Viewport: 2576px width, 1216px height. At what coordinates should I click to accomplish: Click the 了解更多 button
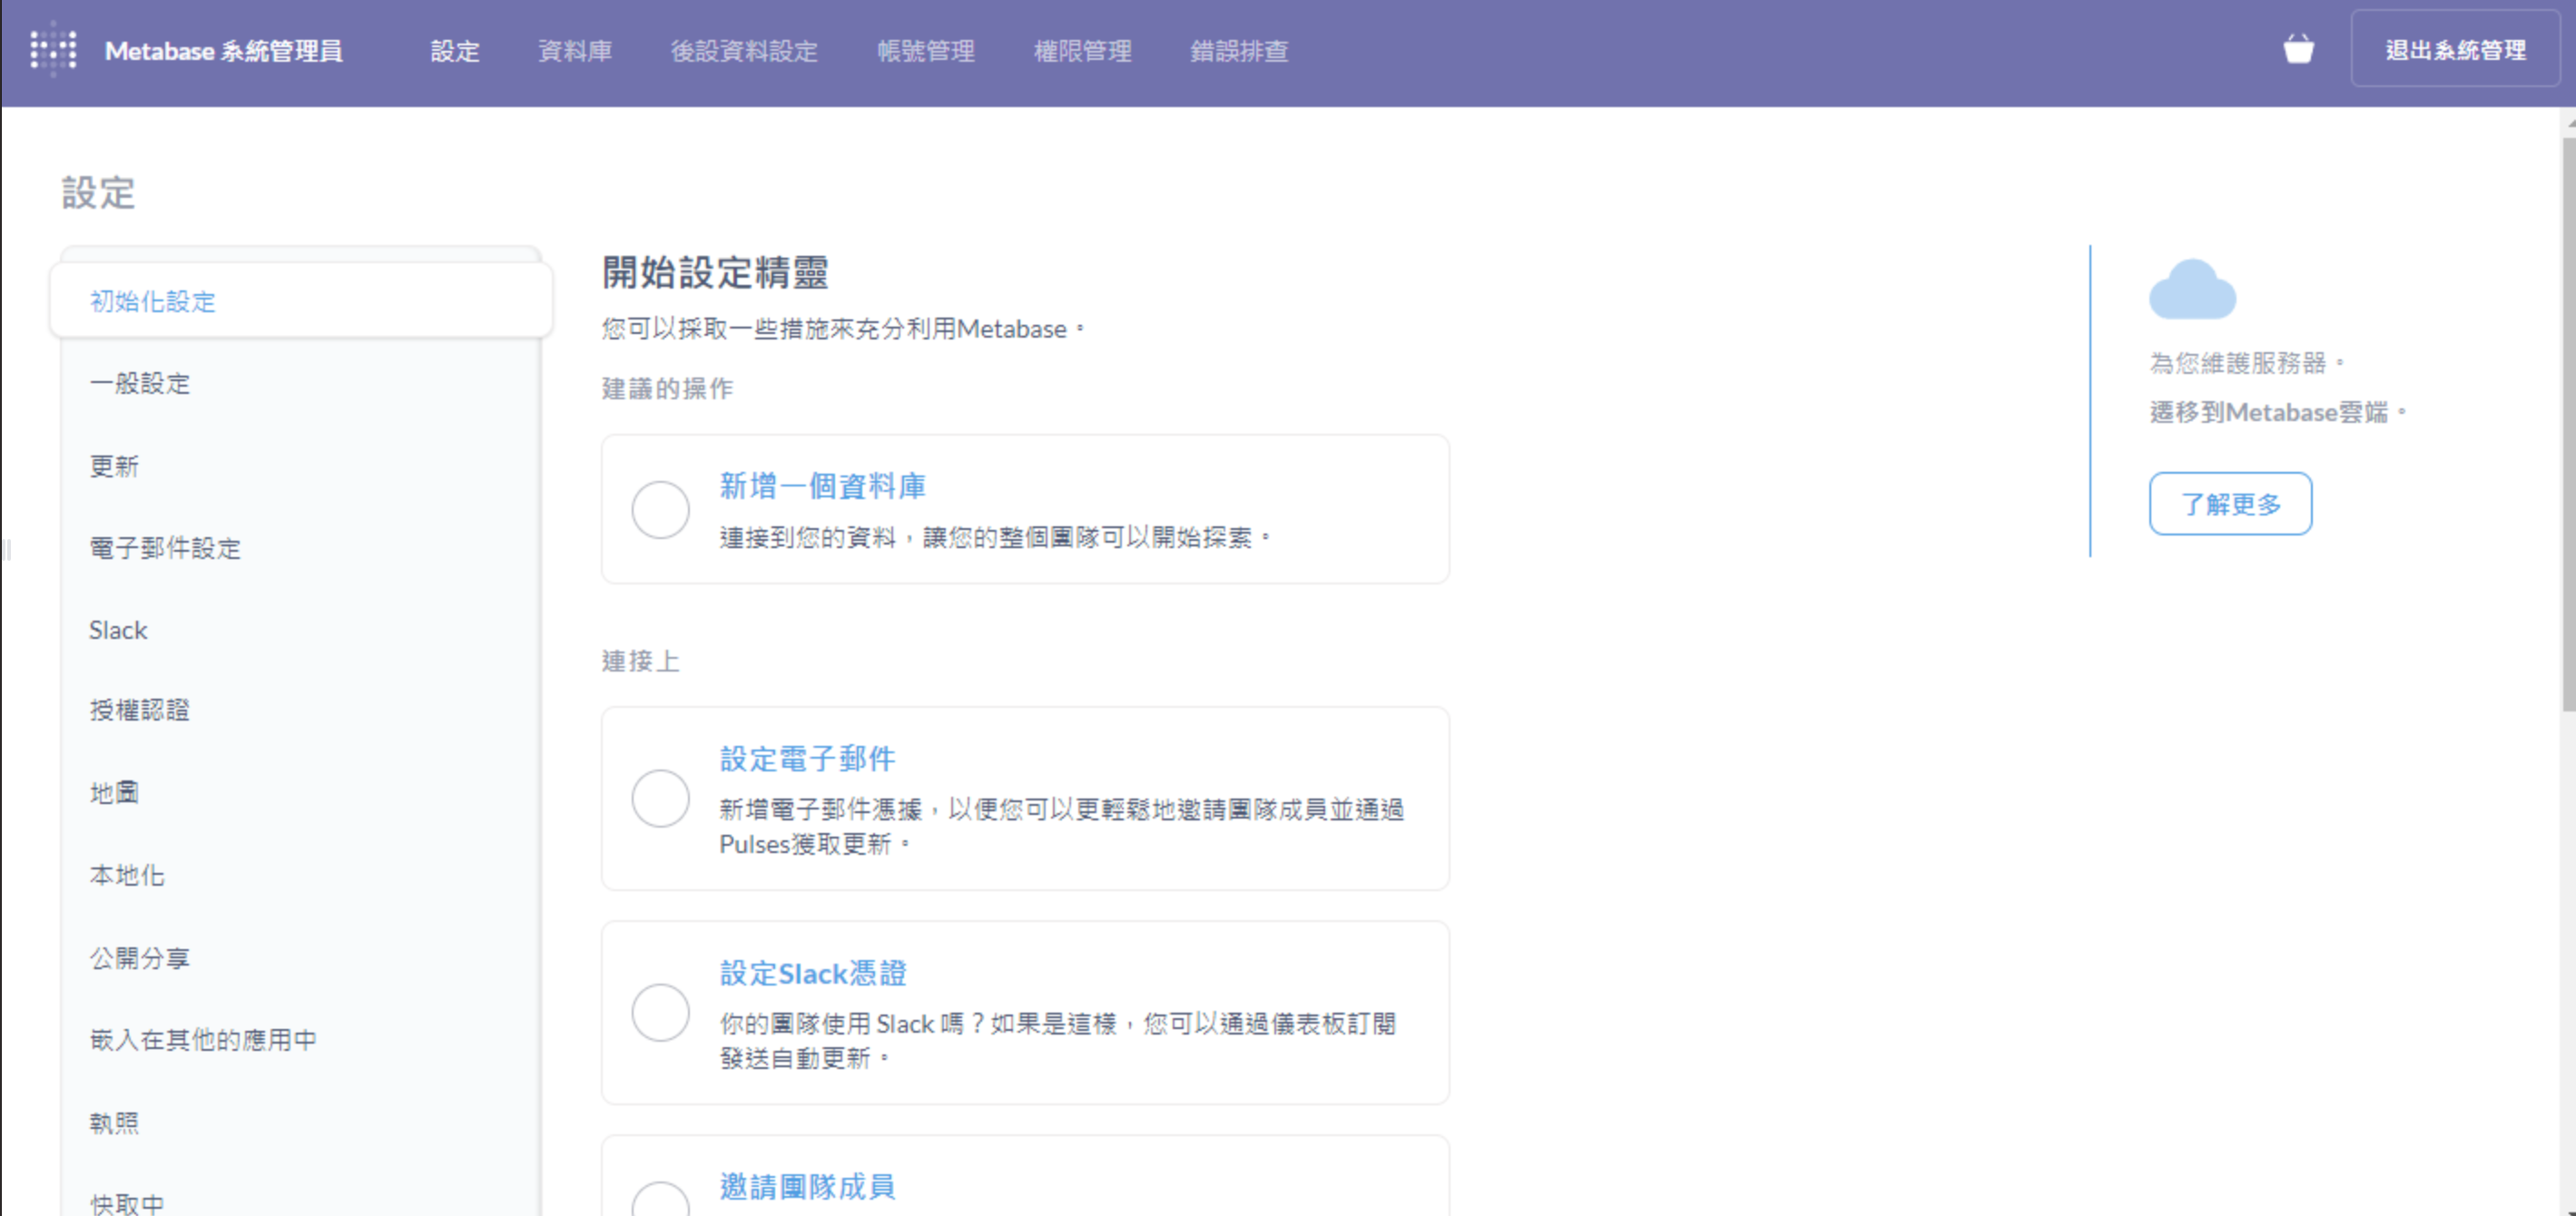(x=2230, y=504)
